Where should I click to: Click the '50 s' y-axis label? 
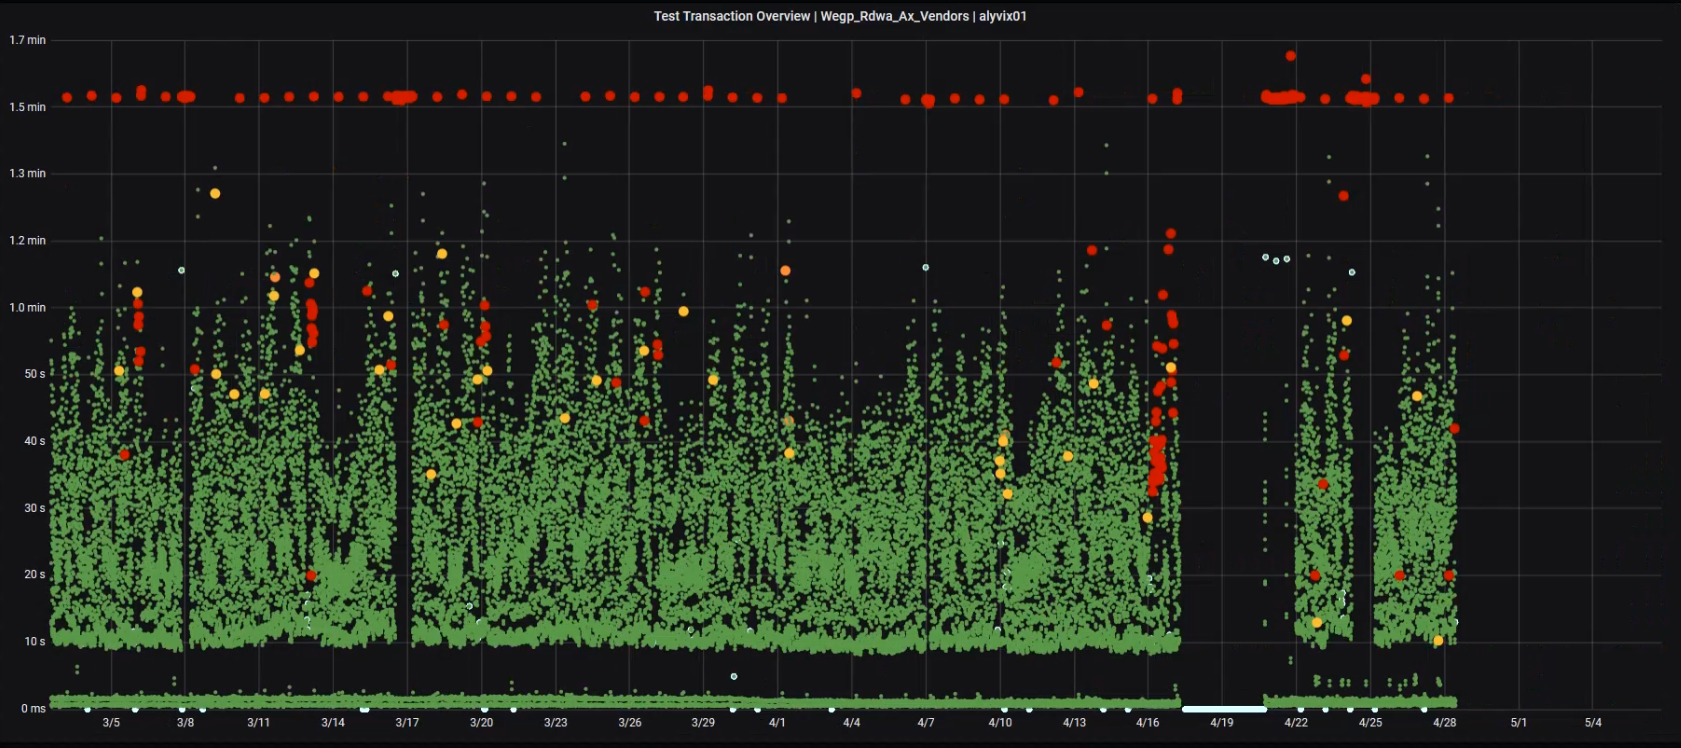(x=35, y=374)
